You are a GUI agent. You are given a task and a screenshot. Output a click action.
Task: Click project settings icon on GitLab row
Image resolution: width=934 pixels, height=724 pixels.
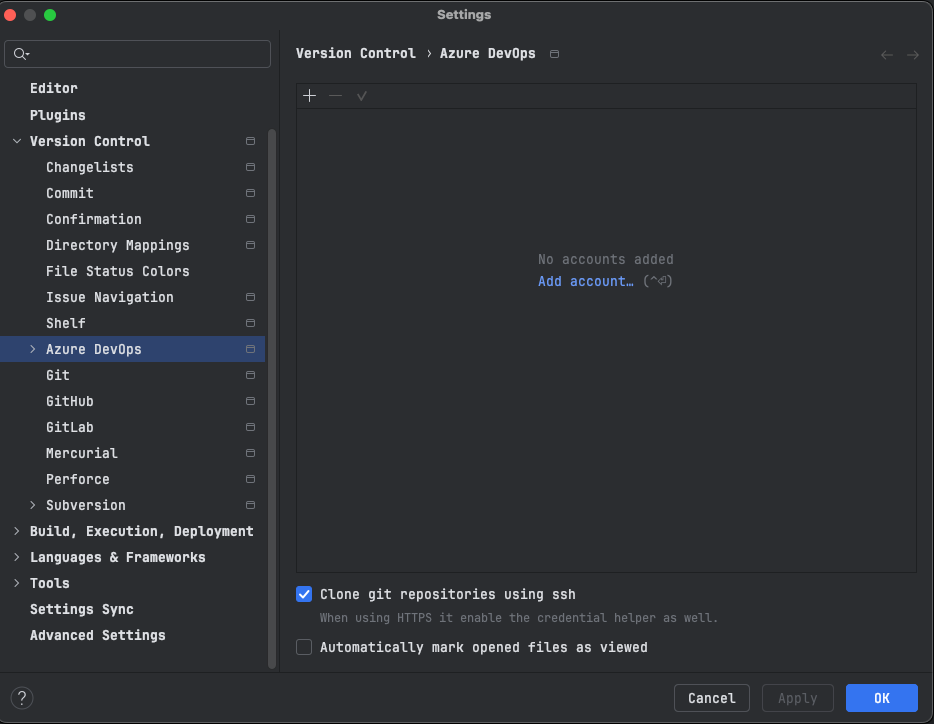pos(250,427)
